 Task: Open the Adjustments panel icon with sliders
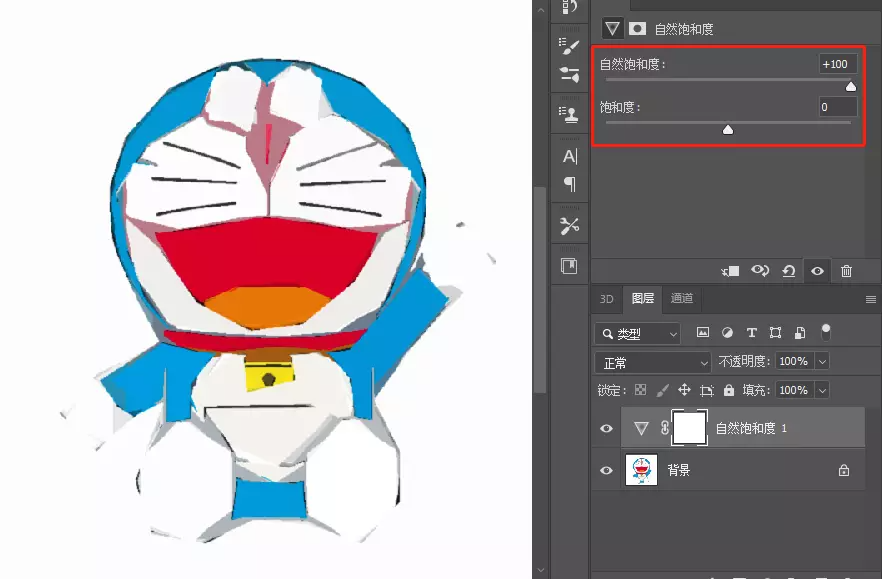[x=569, y=75]
